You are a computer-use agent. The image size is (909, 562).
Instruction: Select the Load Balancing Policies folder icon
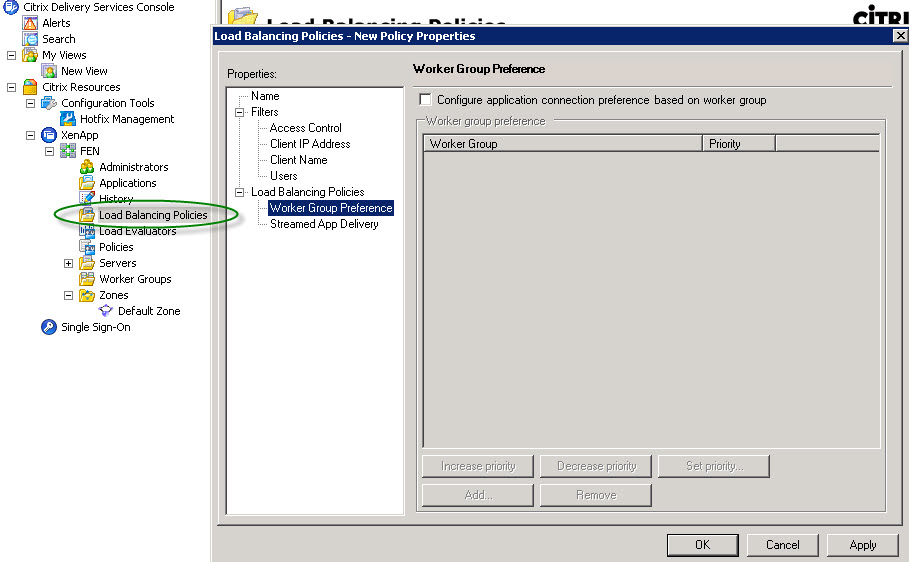tap(87, 215)
